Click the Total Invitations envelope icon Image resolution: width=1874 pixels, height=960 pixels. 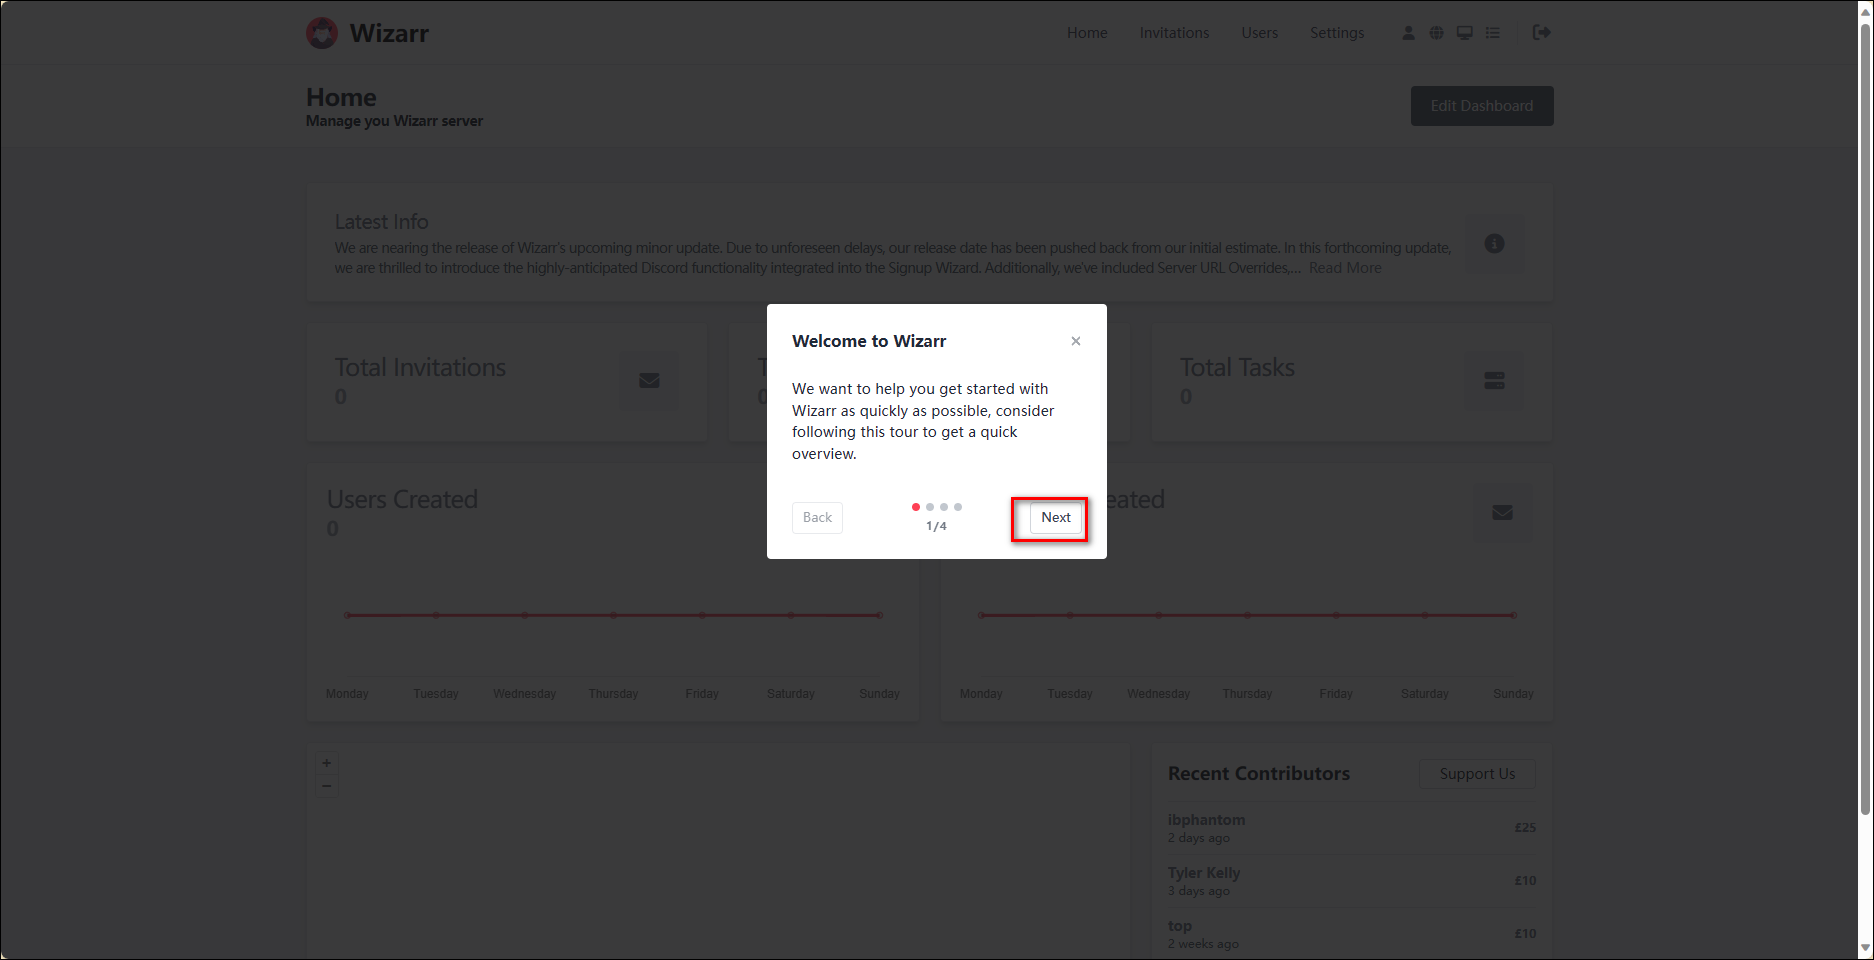pos(649,381)
